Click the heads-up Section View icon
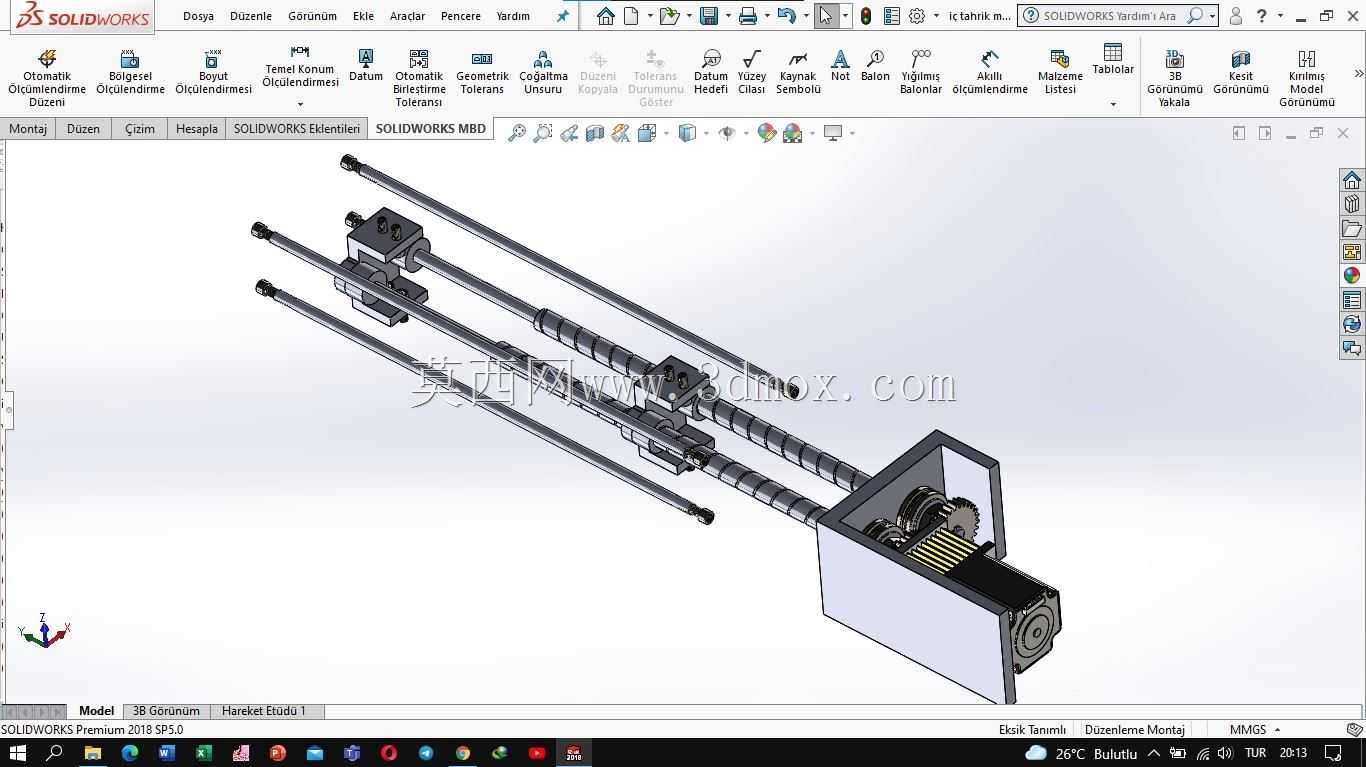The image size is (1366, 767). (x=595, y=133)
